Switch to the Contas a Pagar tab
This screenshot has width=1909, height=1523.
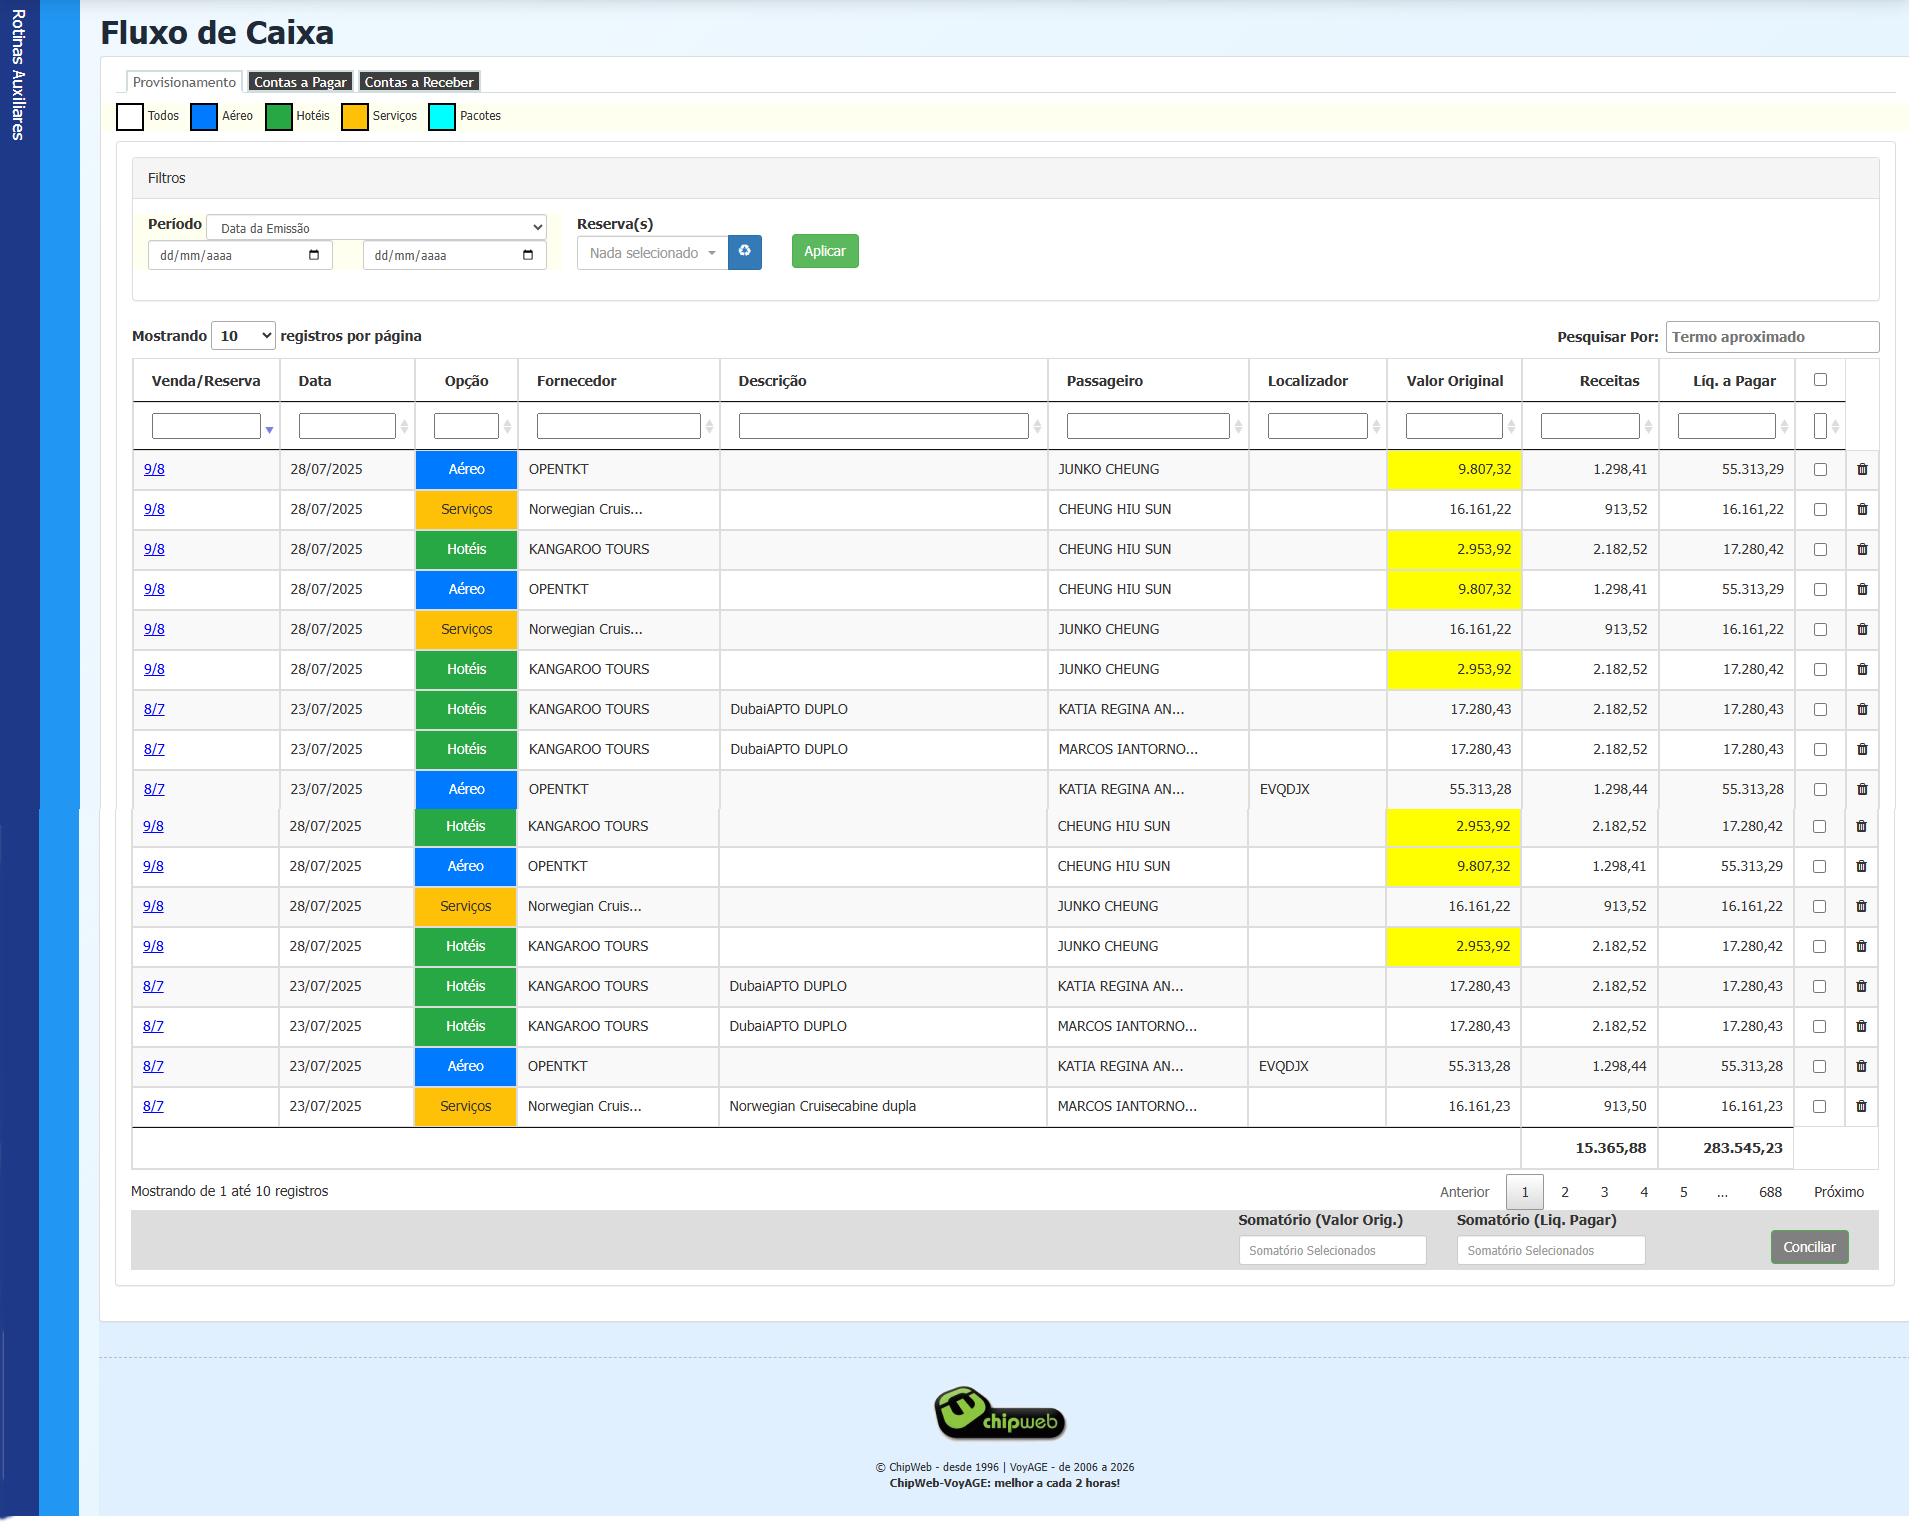(x=300, y=82)
